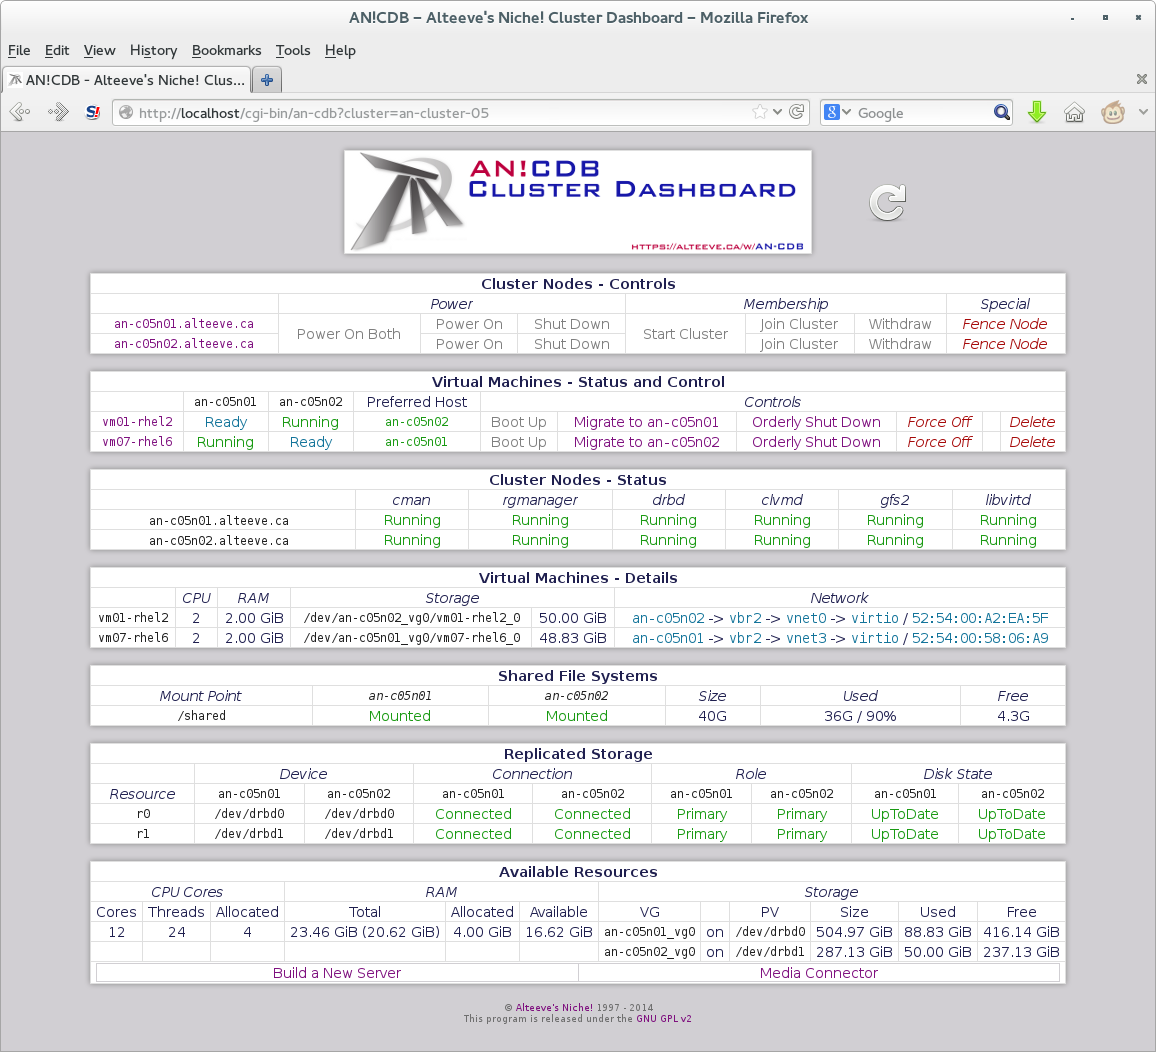Click Migrate to an-c05n02
The height and width of the screenshot is (1052, 1156).
[x=647, y=442]
